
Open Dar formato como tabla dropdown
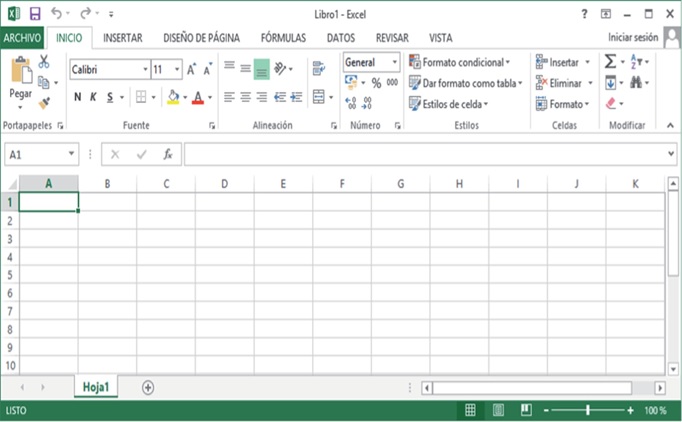coord(465,83)
